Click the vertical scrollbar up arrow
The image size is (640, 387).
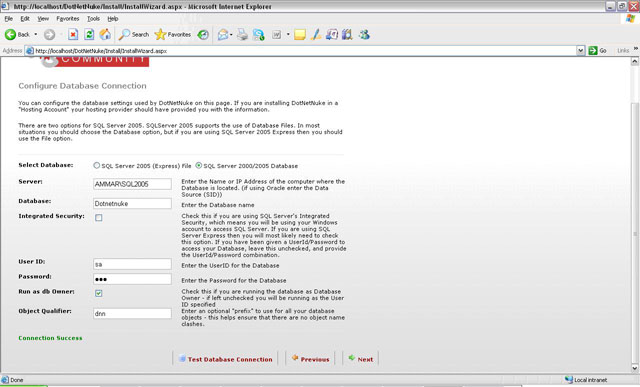click(635, 61)
